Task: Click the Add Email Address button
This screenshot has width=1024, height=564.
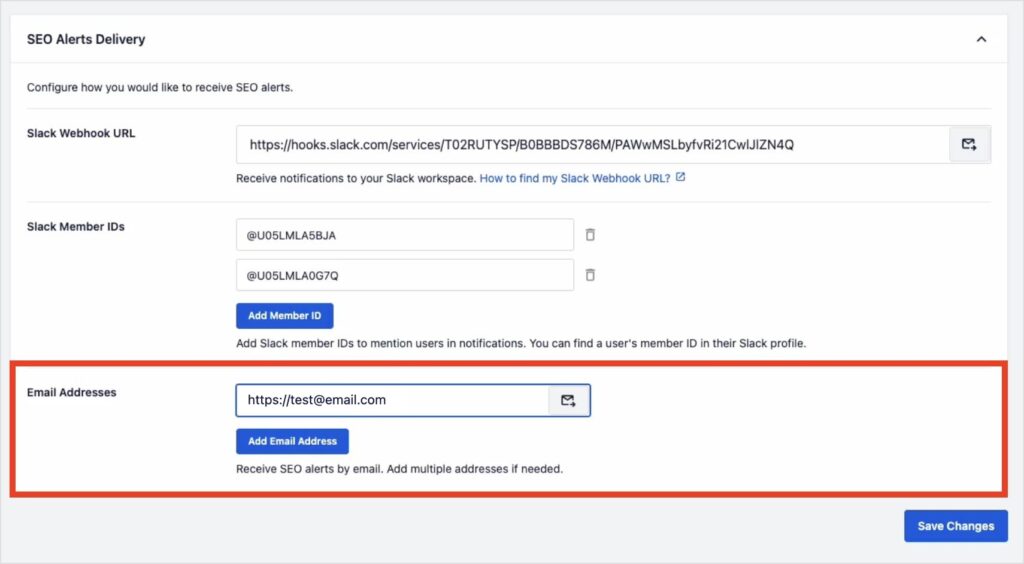Action: click(x=292, y=441)
